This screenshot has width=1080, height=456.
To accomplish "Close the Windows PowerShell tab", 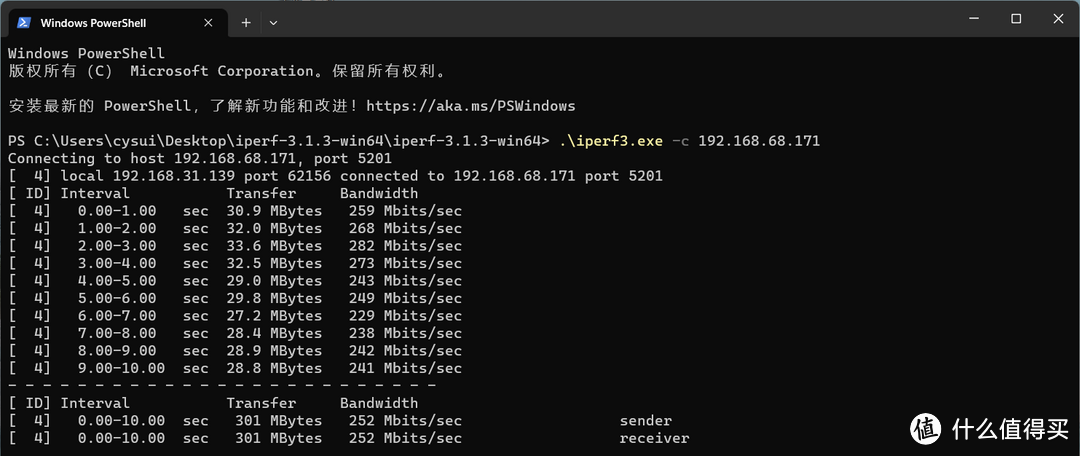I will tap(210, 22).
